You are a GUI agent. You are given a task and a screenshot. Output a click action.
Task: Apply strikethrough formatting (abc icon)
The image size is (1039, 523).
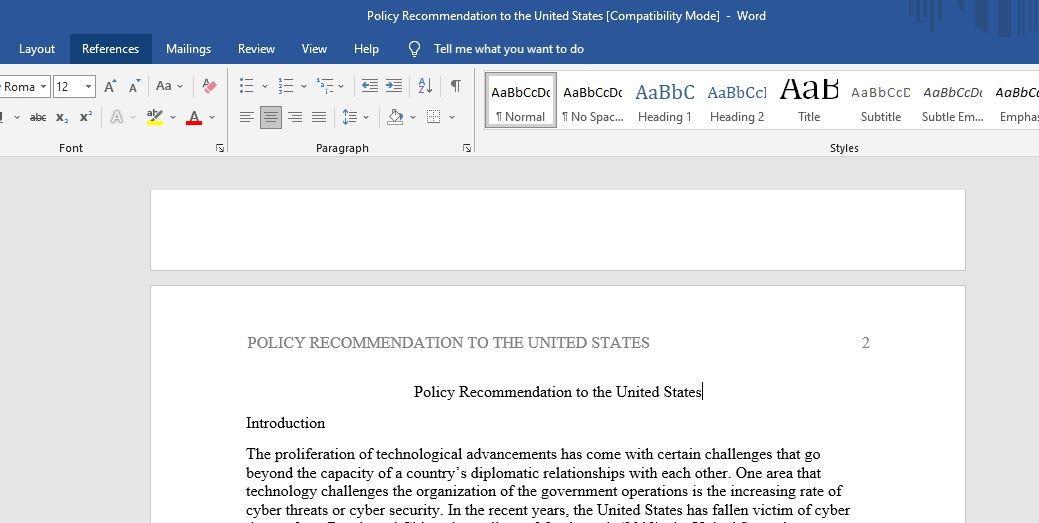click(38, 117)
